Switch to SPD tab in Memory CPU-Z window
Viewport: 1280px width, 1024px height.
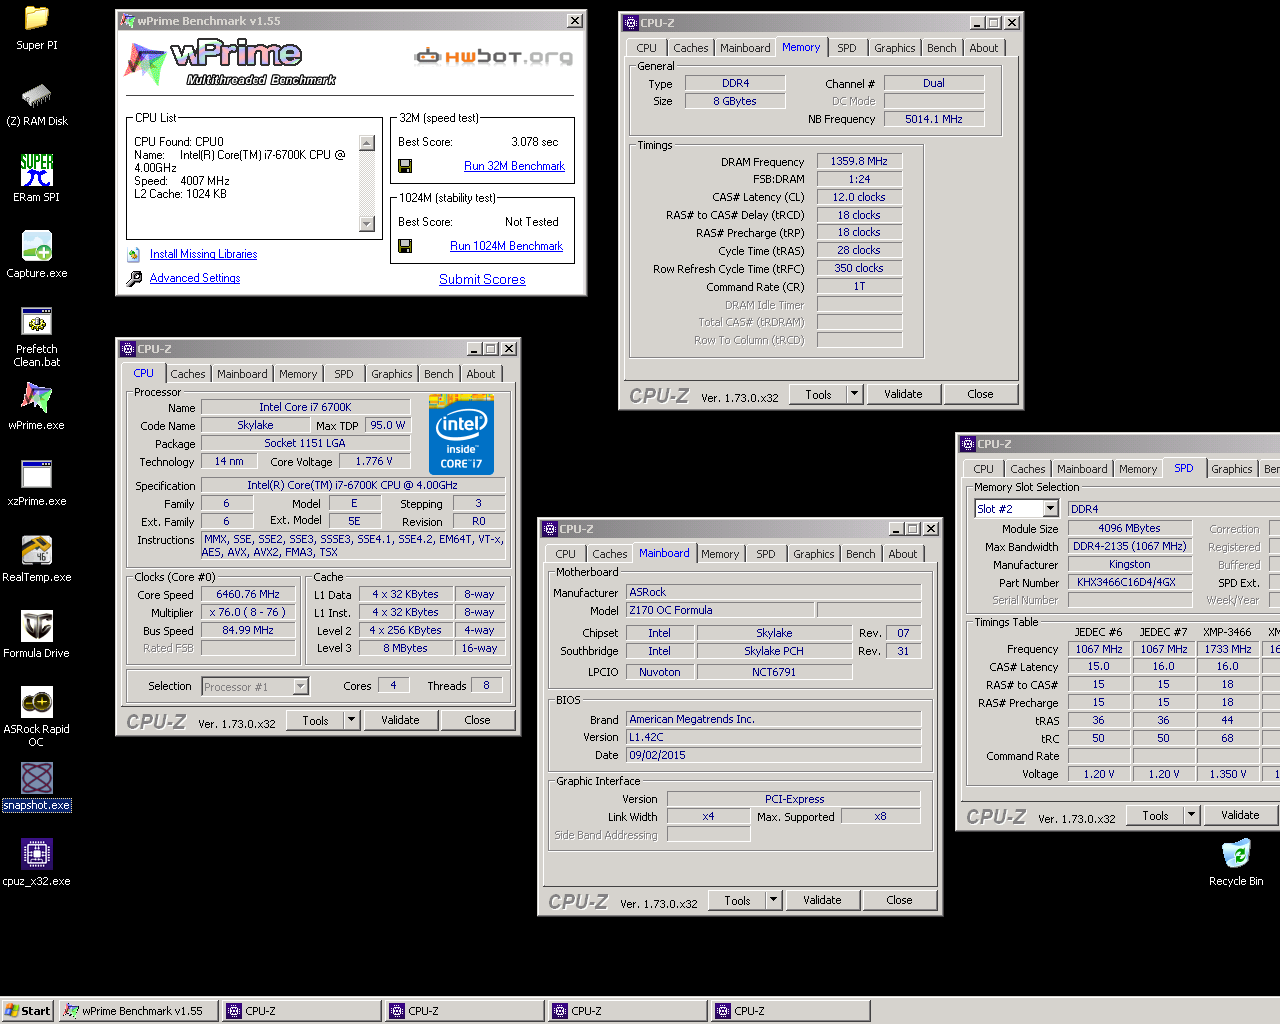pos(847,48)
